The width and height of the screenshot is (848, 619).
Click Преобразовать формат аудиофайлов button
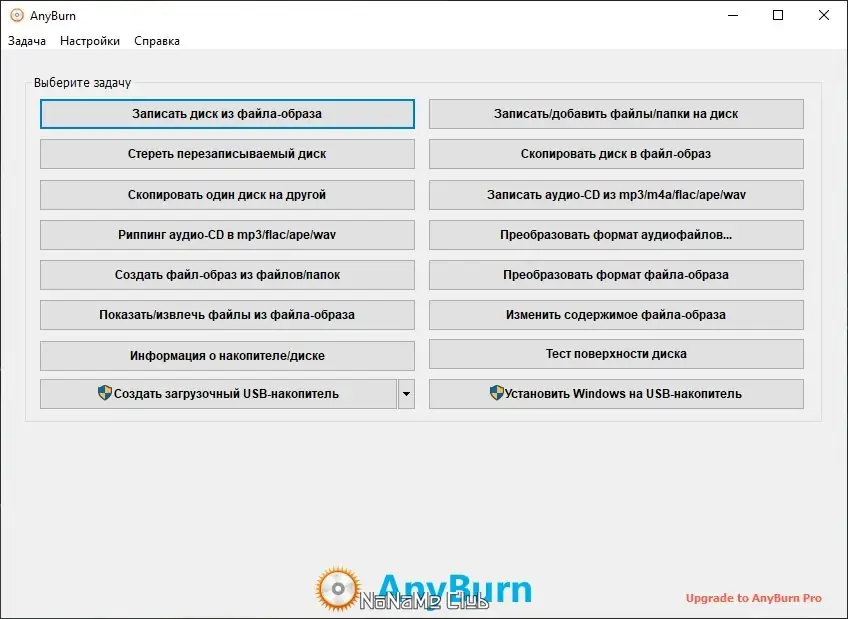tap(616, 235)
